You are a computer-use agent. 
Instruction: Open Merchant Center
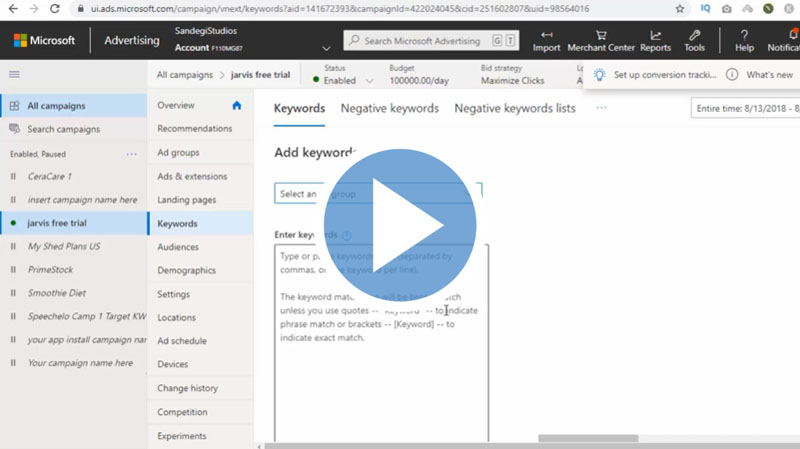coord(601,41)
